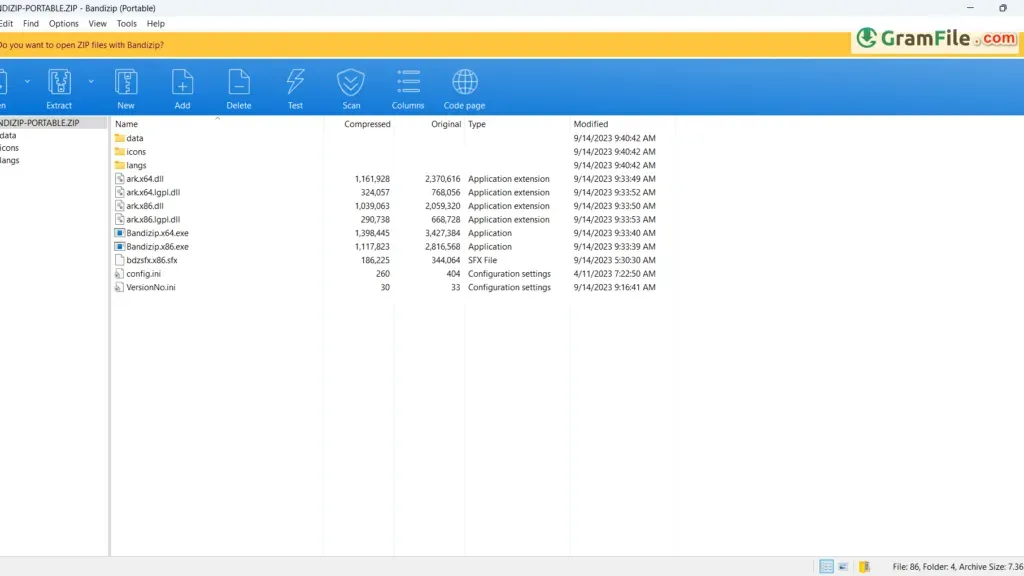Sort by the Original column header

(x=446, y=123)
